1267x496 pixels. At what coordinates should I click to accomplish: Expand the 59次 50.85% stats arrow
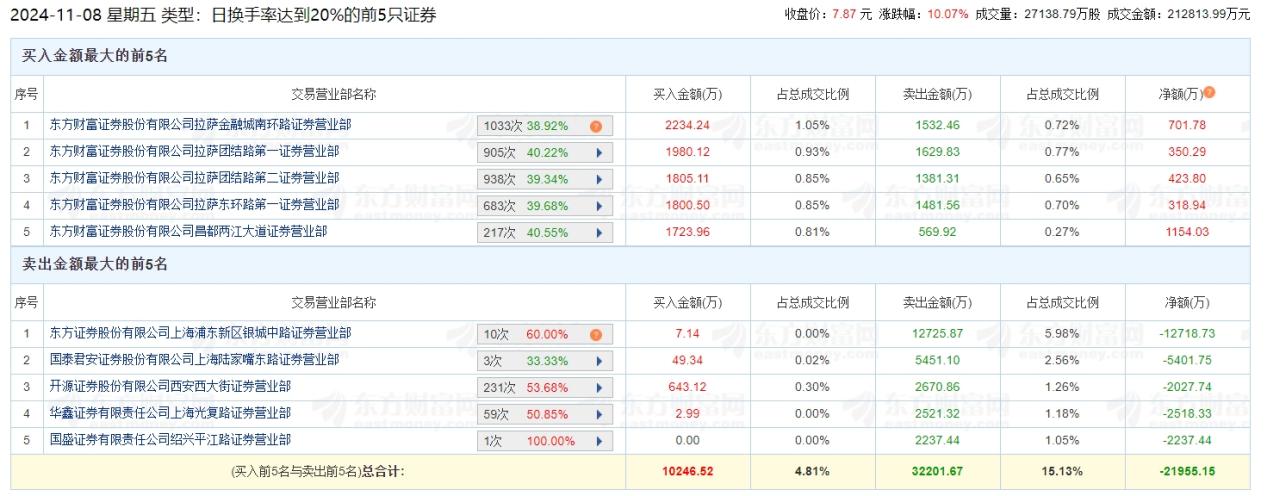[x=598, y=414]
